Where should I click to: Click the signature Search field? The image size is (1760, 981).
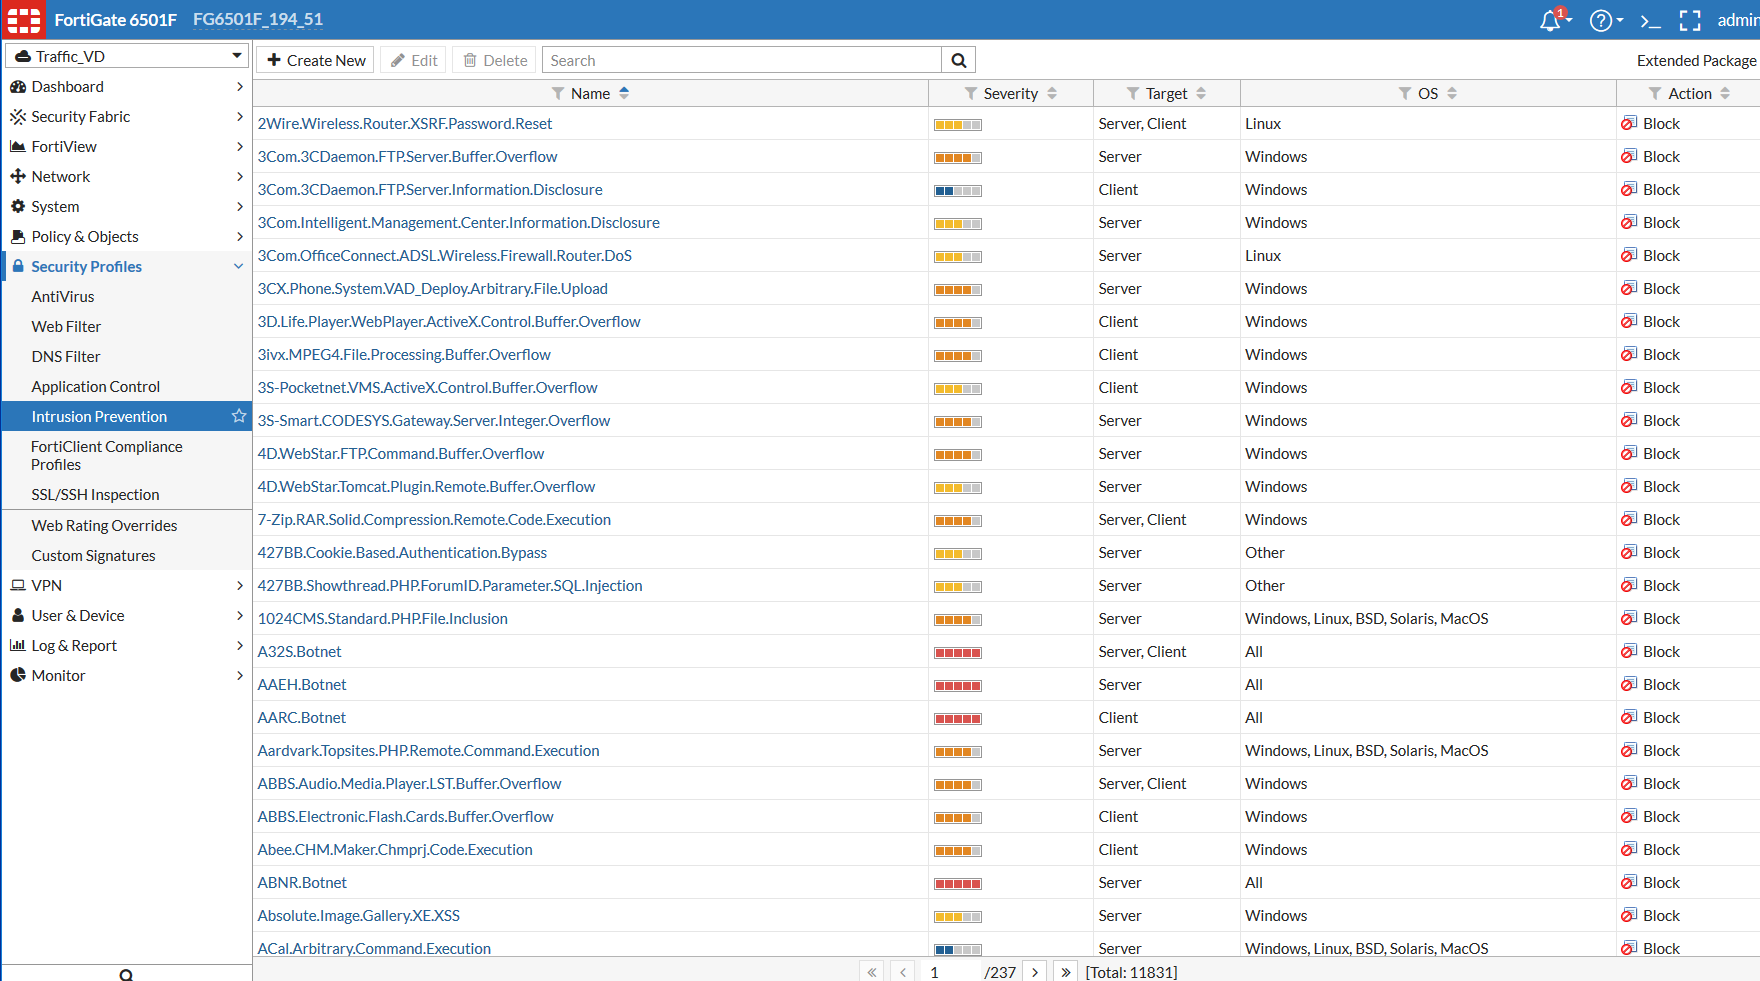click(742, 60)
